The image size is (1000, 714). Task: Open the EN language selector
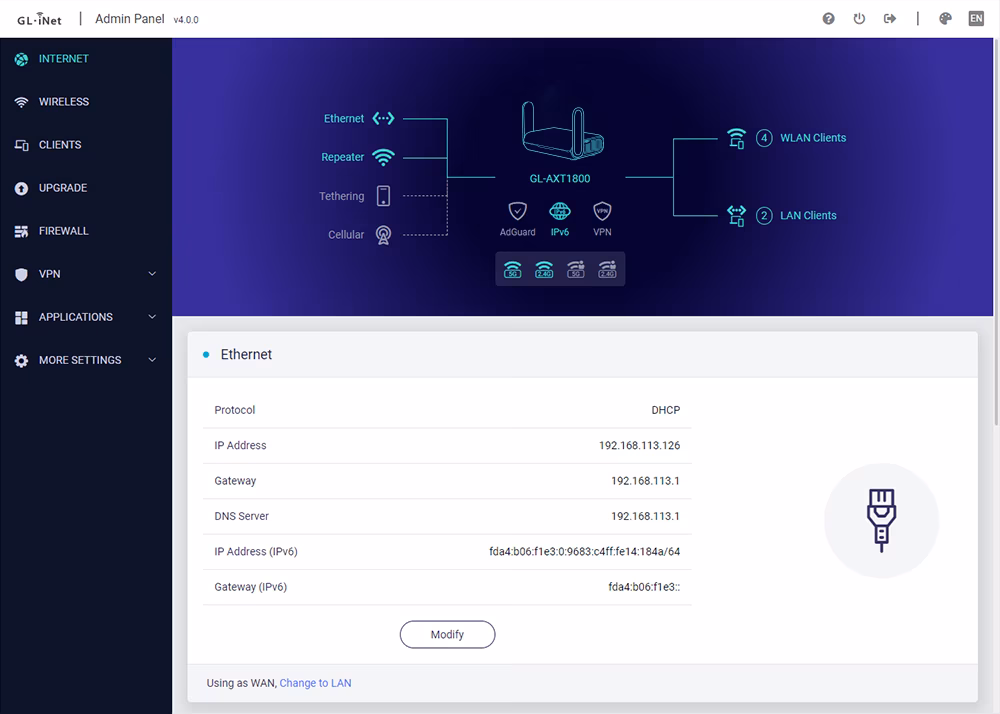pyautogui.click(x=976, y=19)
